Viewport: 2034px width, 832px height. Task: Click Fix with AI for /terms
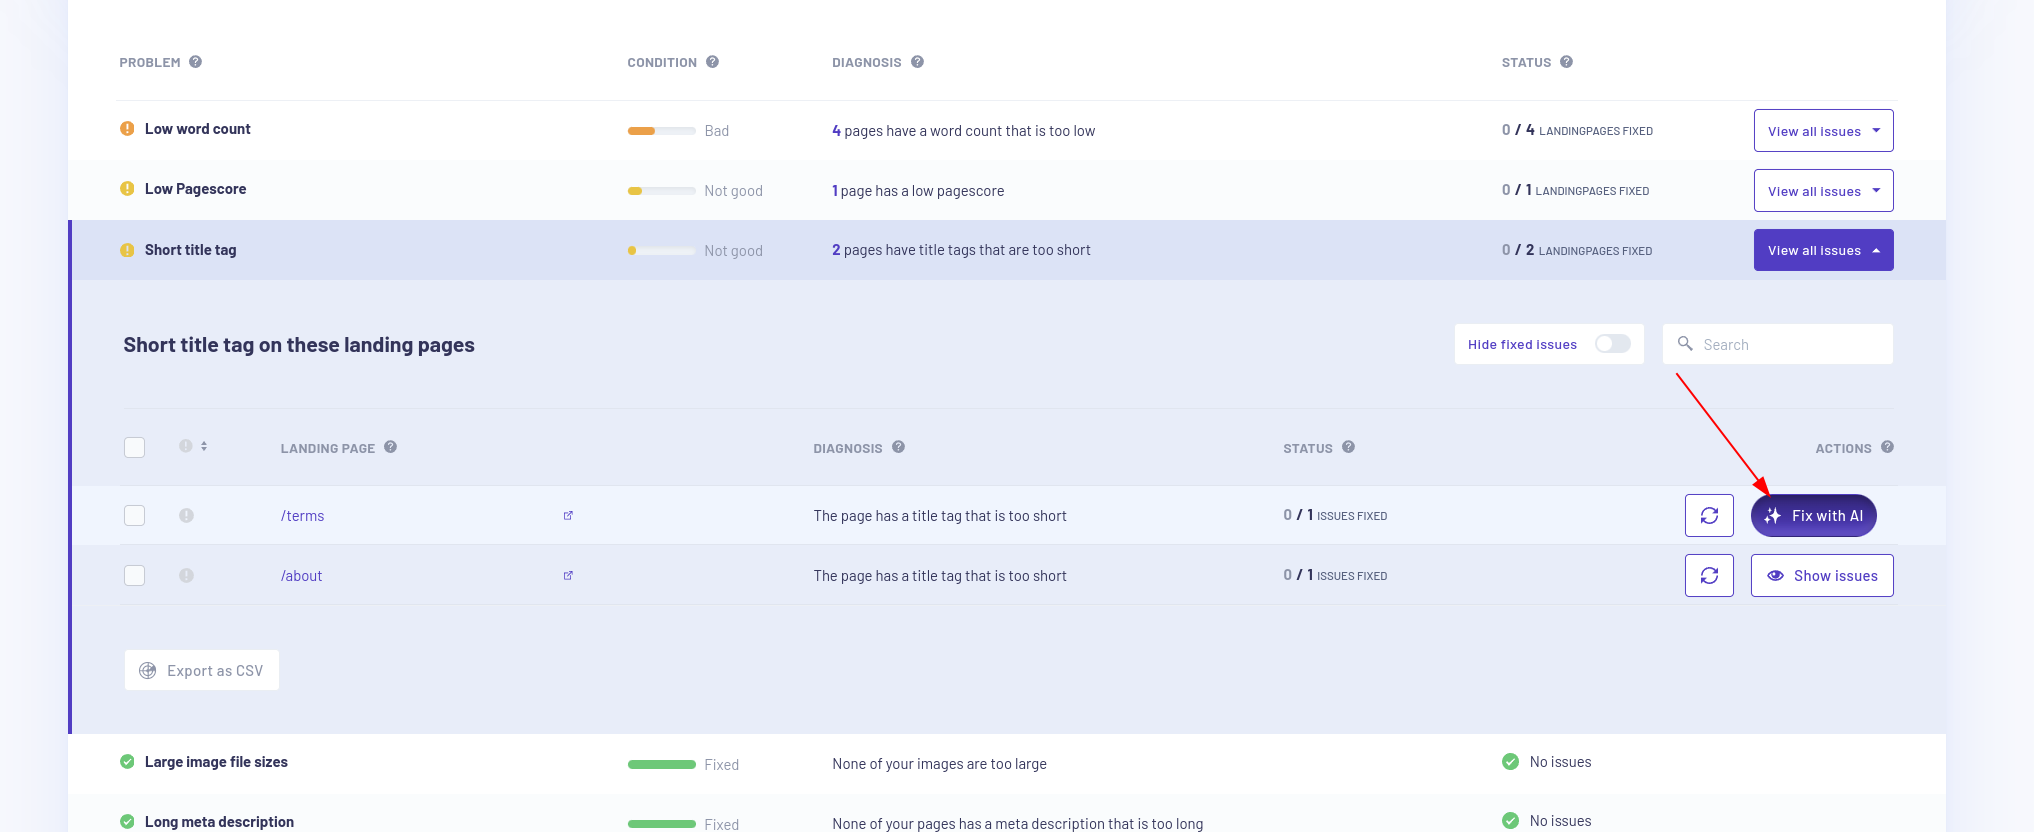1813,516
